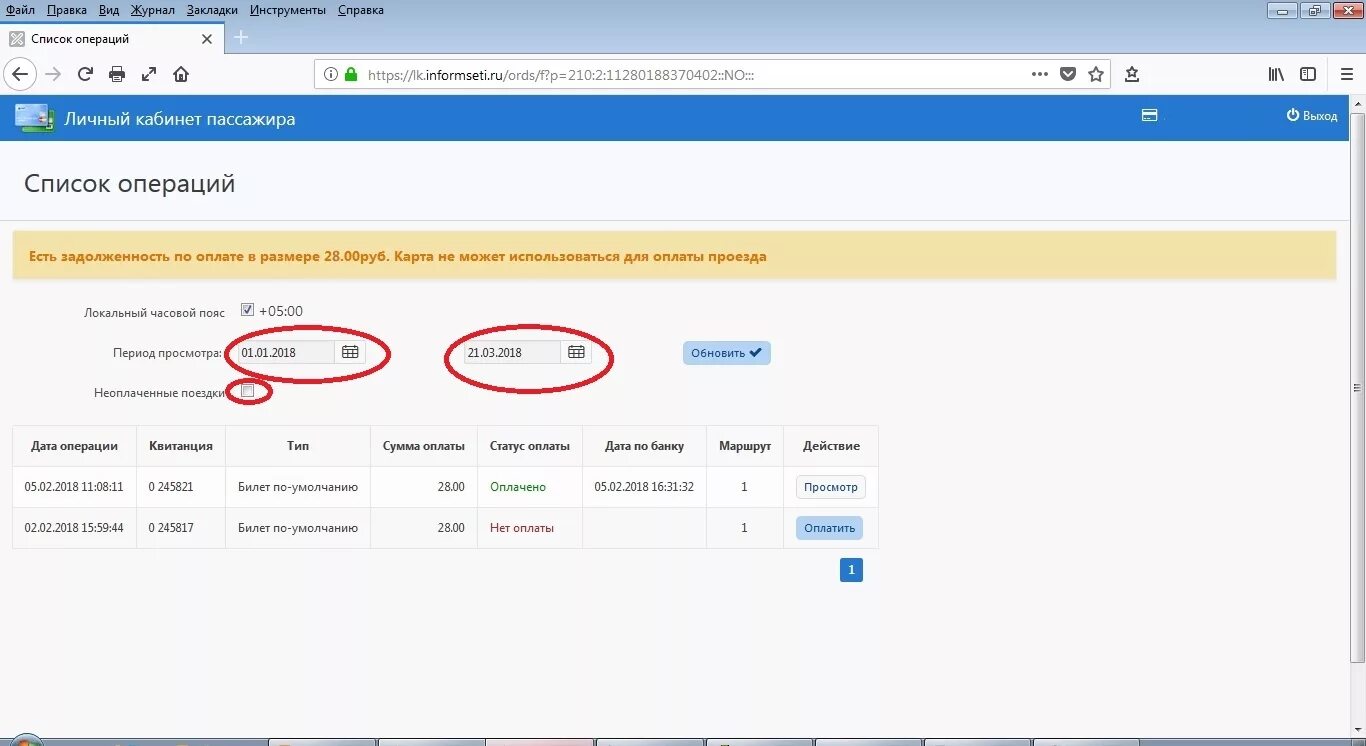Click the Личный кабинет пассажира title link
The image size is (1366, 746).
(x=180, y=119)
